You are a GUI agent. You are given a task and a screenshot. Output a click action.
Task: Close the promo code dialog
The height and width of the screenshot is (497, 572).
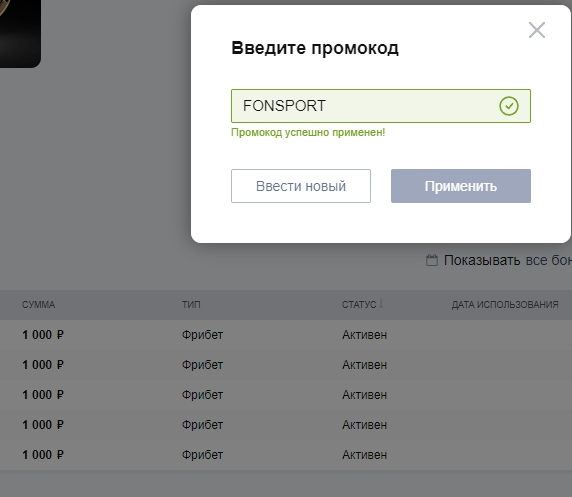[537, 30]
